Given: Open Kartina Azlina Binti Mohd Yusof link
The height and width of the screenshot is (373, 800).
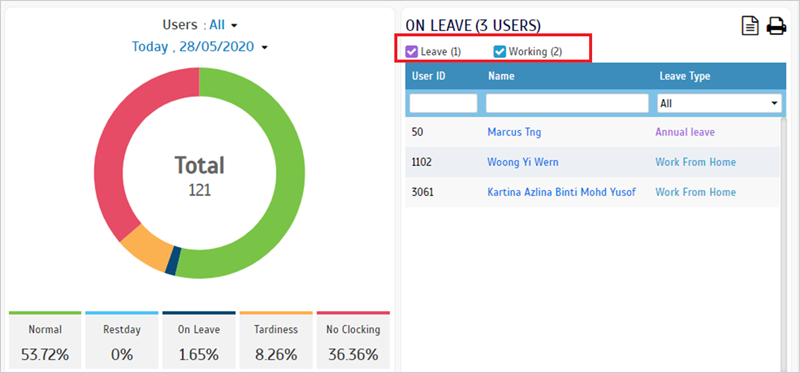Looking at the screenshot, I should pos(562,192).
